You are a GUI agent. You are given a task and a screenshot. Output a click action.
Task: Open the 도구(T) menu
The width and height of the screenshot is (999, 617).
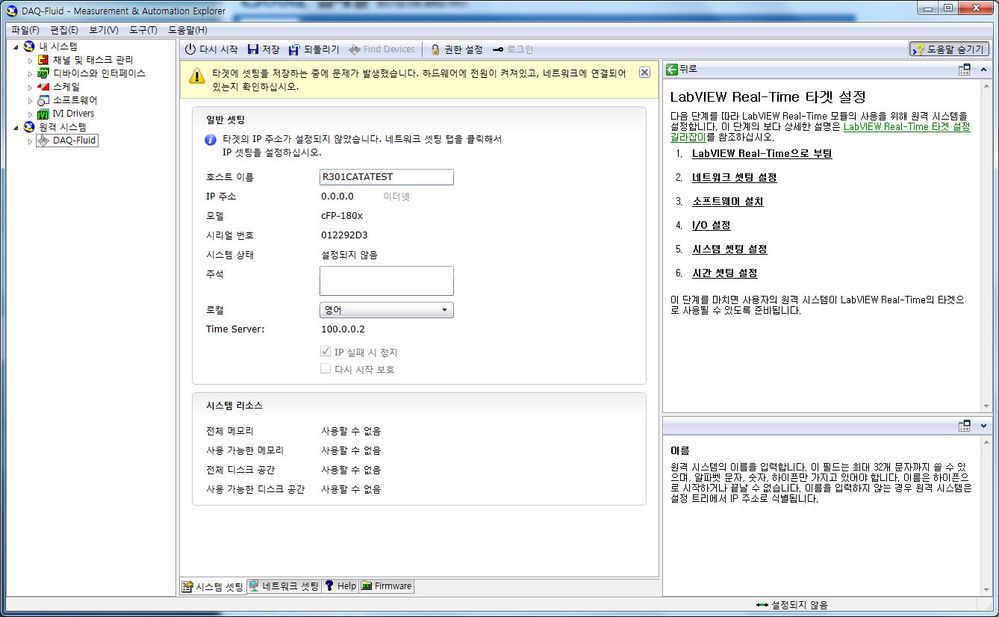coord(143,30)
